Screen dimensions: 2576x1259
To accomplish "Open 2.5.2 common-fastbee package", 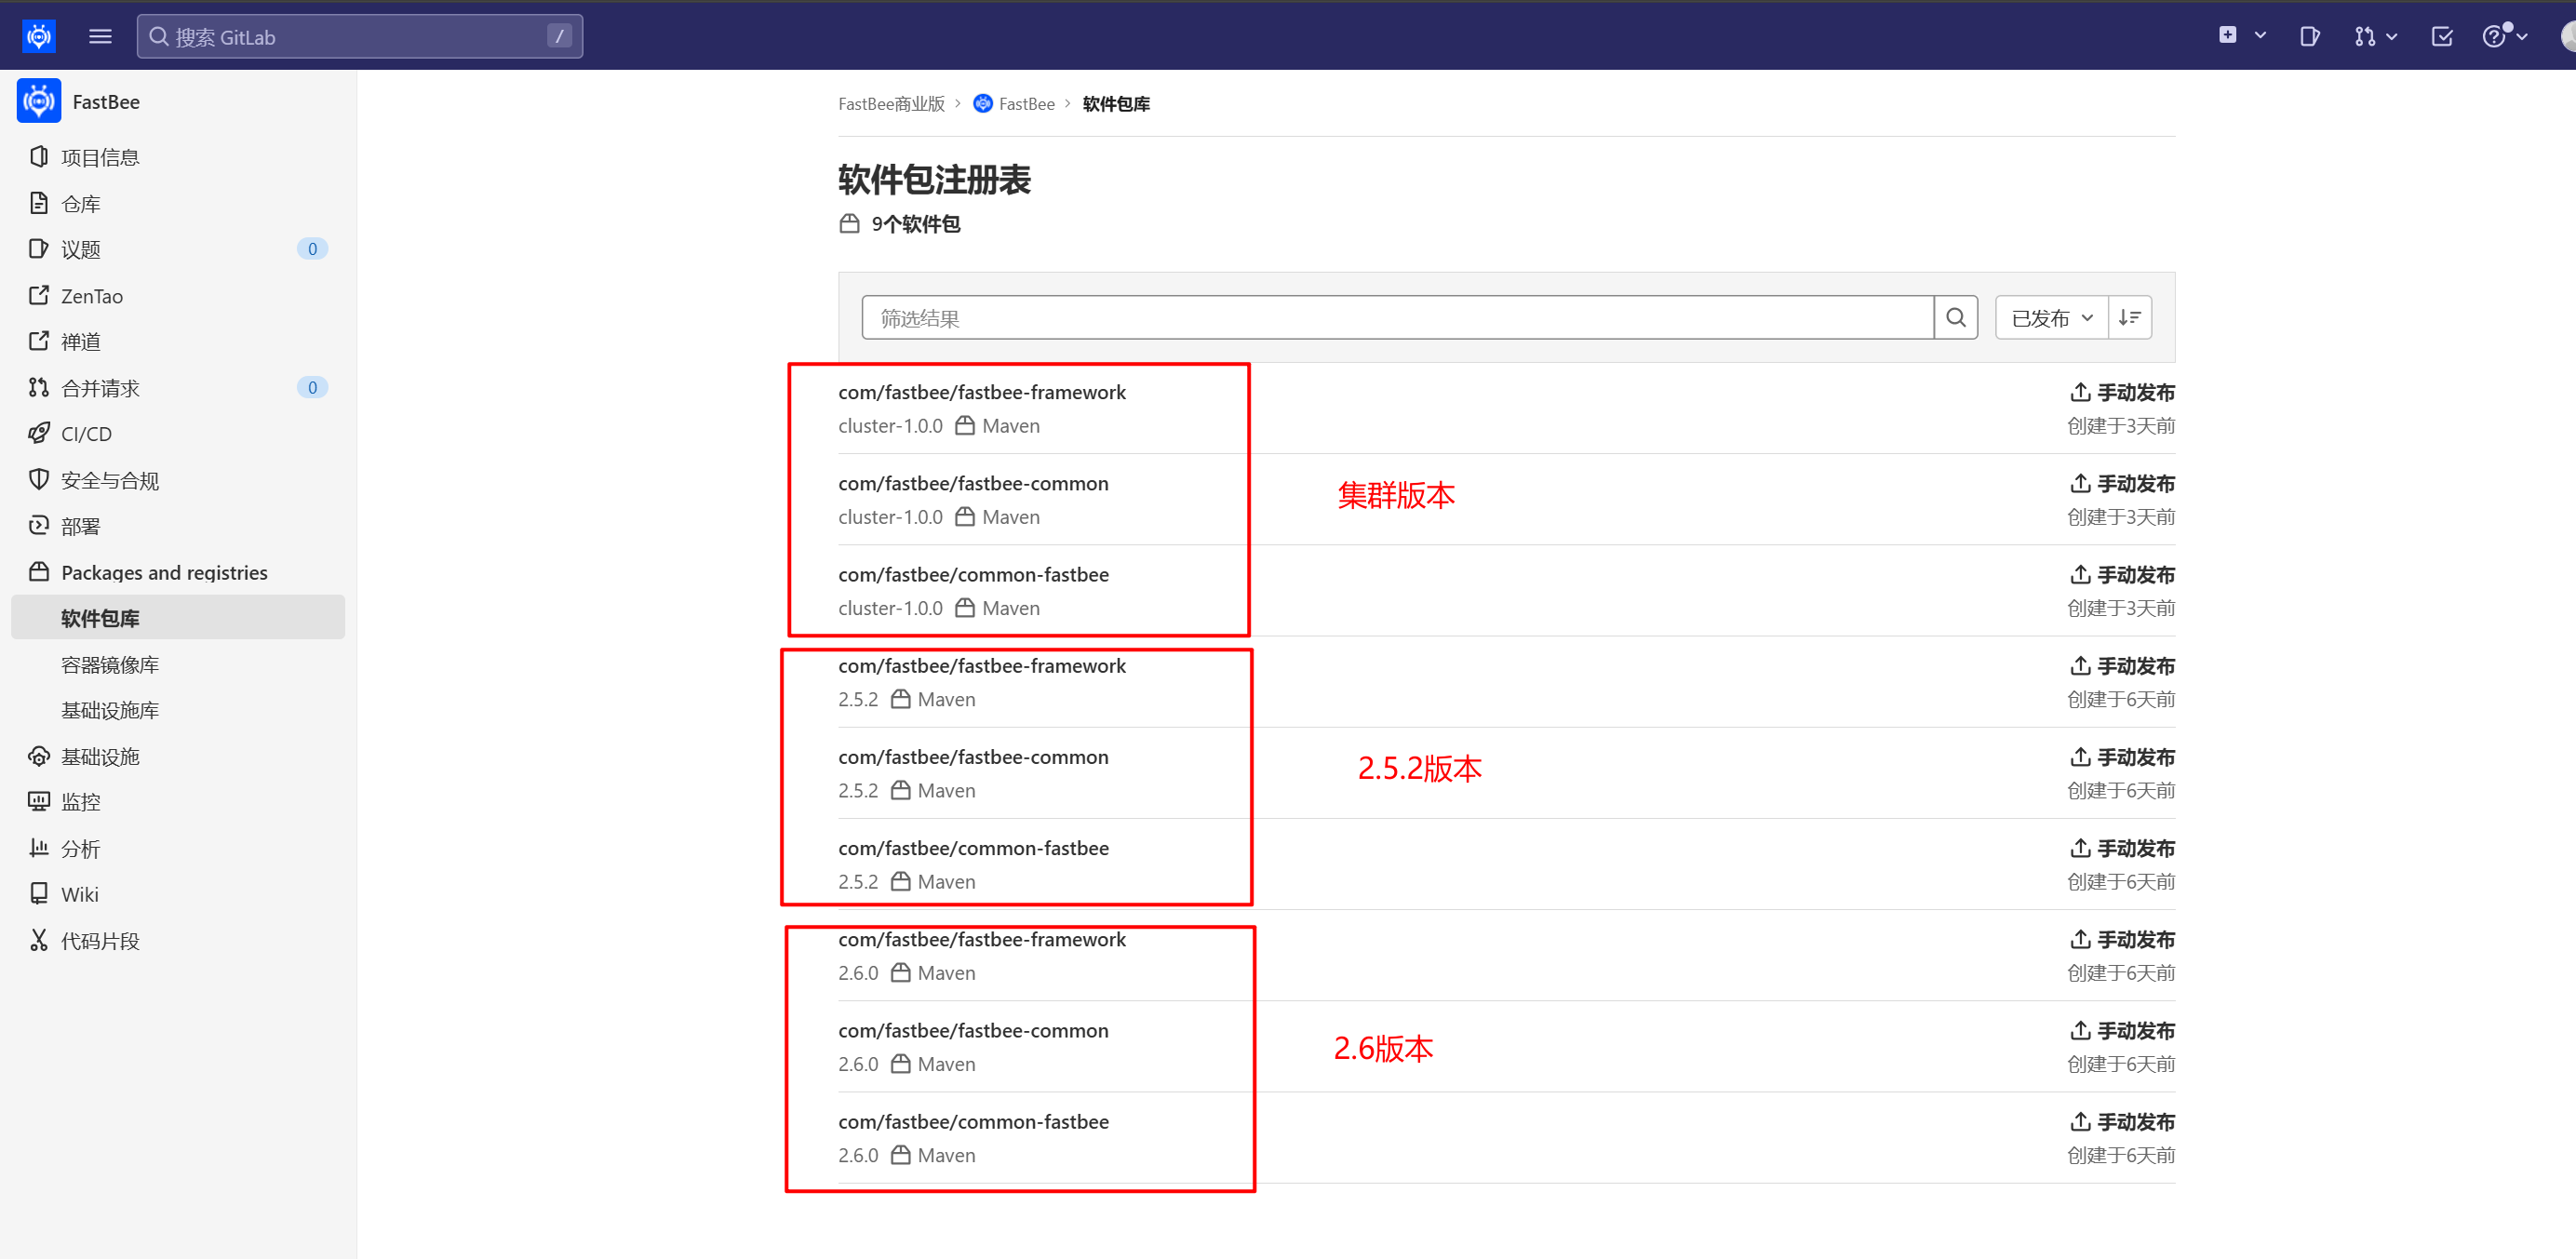I will coord(973,848).
